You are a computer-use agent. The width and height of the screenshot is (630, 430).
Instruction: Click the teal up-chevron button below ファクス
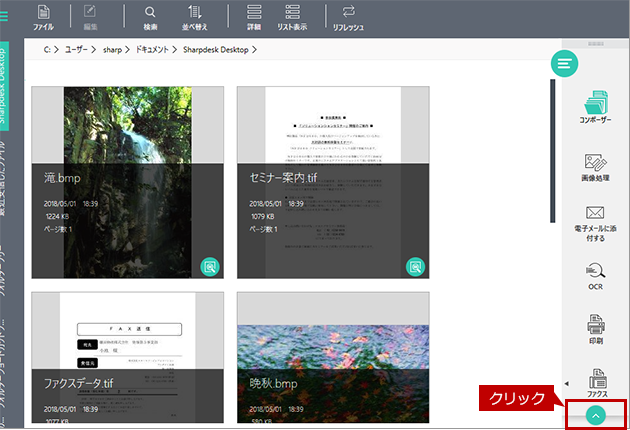click(x=596, y=416)
